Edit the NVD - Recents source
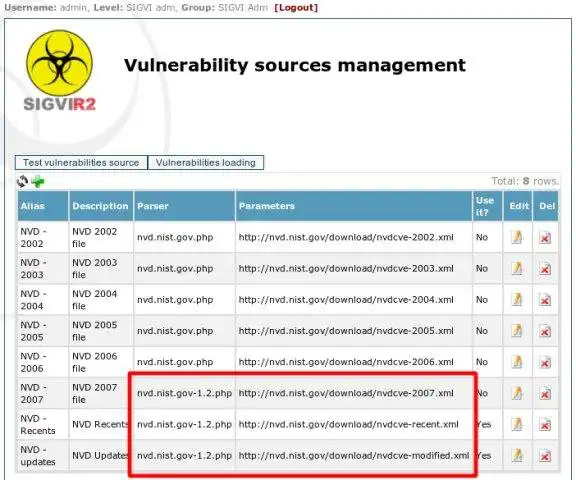This screenshot has width=576, height=480. (517, 425)
